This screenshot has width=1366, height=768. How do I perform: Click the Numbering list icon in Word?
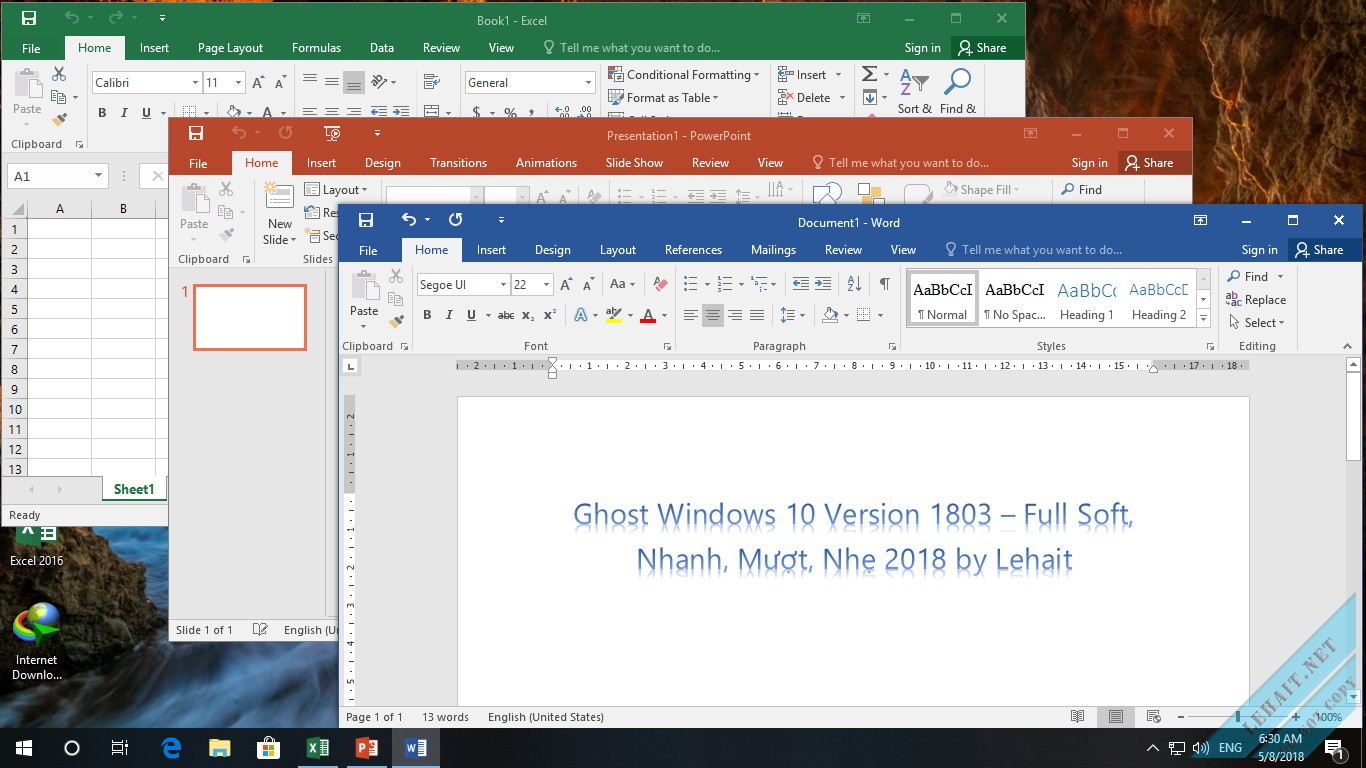pos(725,284)
